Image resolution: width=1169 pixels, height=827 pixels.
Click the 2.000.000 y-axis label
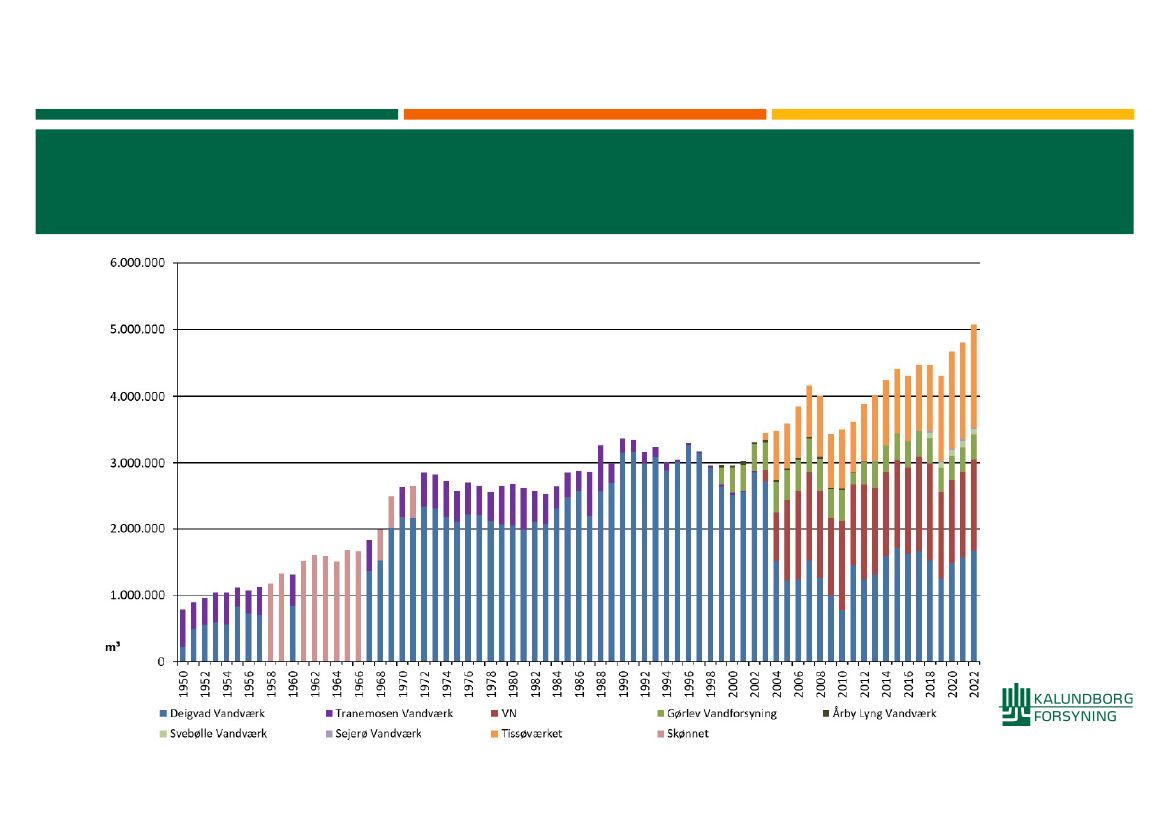point(137,529)
